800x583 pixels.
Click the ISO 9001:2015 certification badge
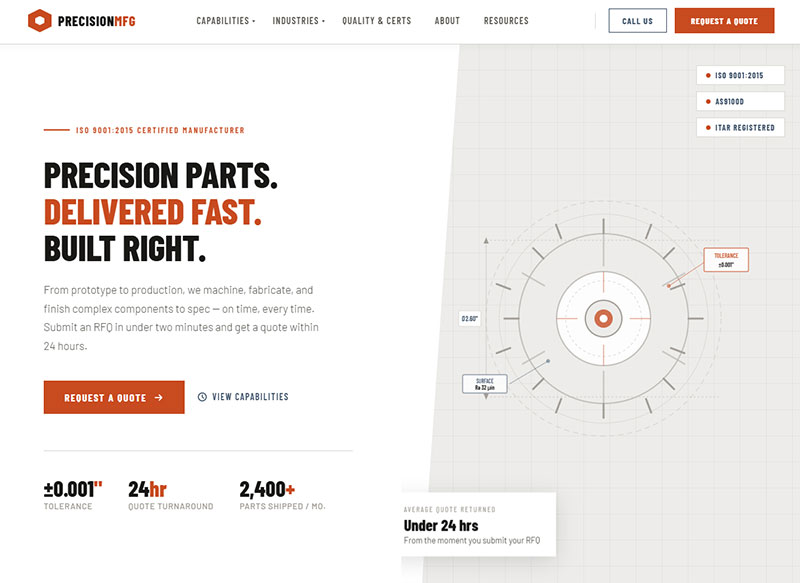739,76
